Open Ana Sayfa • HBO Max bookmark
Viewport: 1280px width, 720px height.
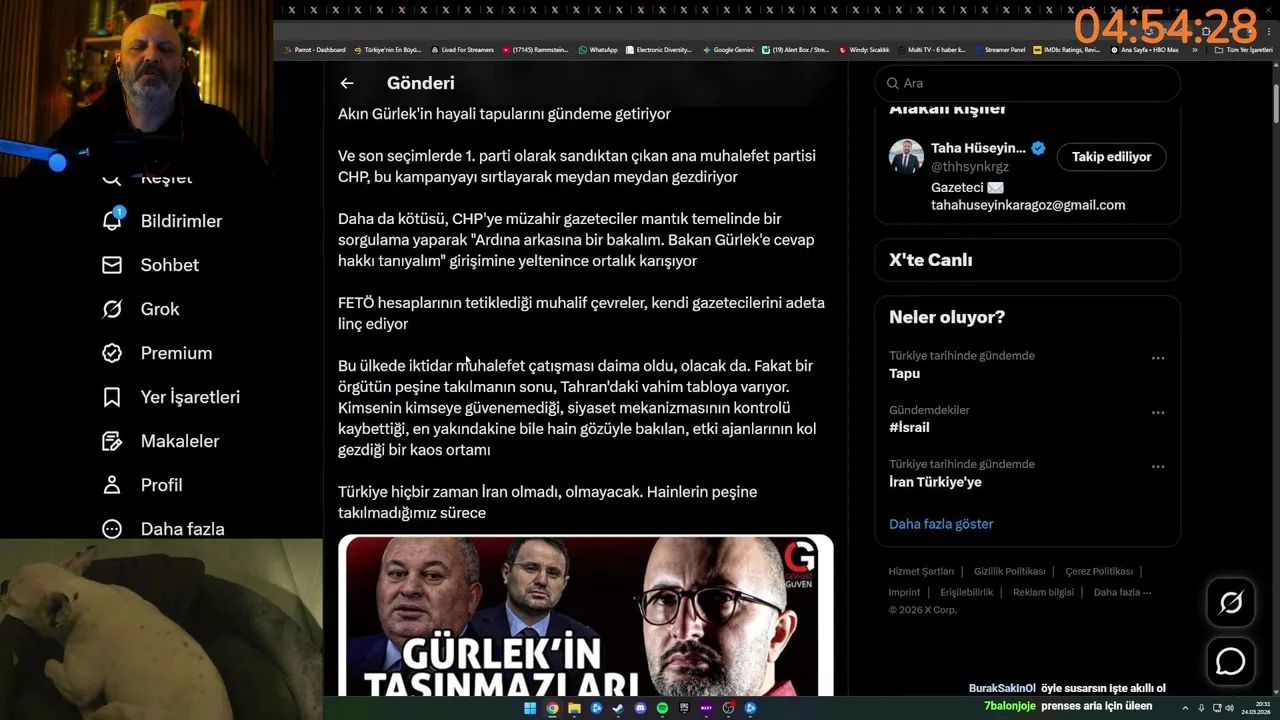pos(1145,49)
